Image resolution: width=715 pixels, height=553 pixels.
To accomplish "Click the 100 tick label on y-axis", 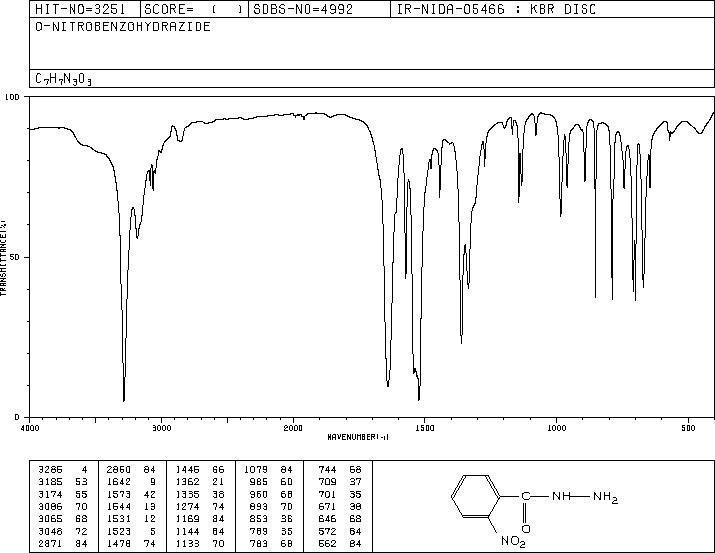I will tap(13, 97).
